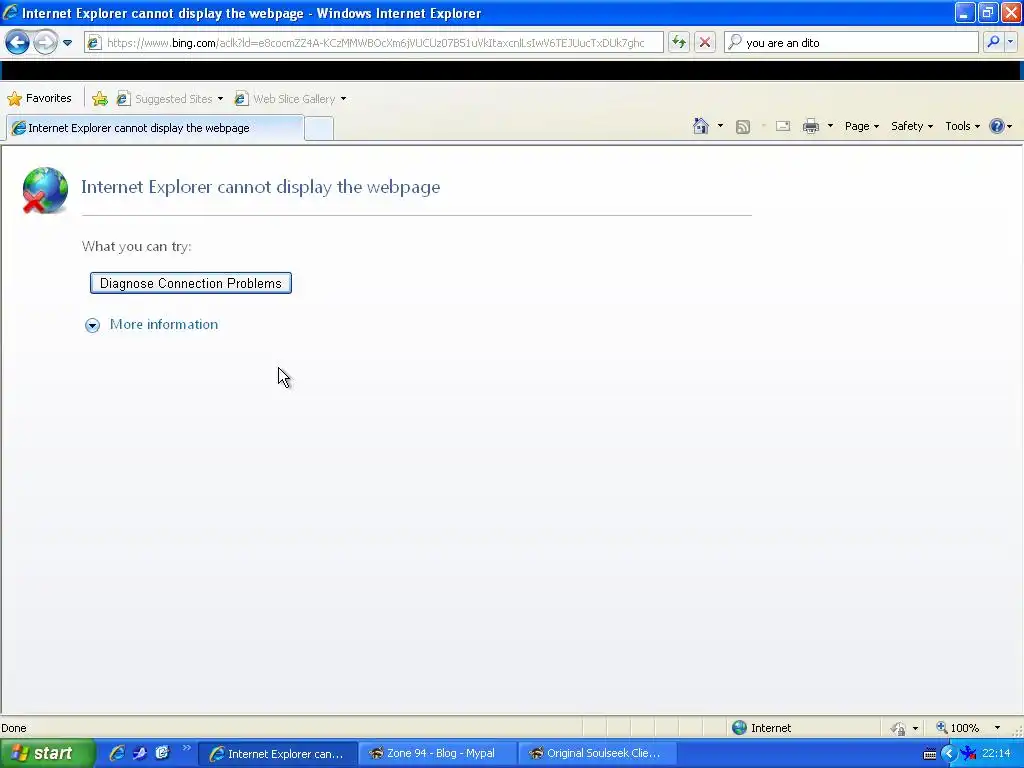Viewport: 1024px width, 768px height.
Task: Click the clock showing 22:14
Action: click(x=997, y=754)
